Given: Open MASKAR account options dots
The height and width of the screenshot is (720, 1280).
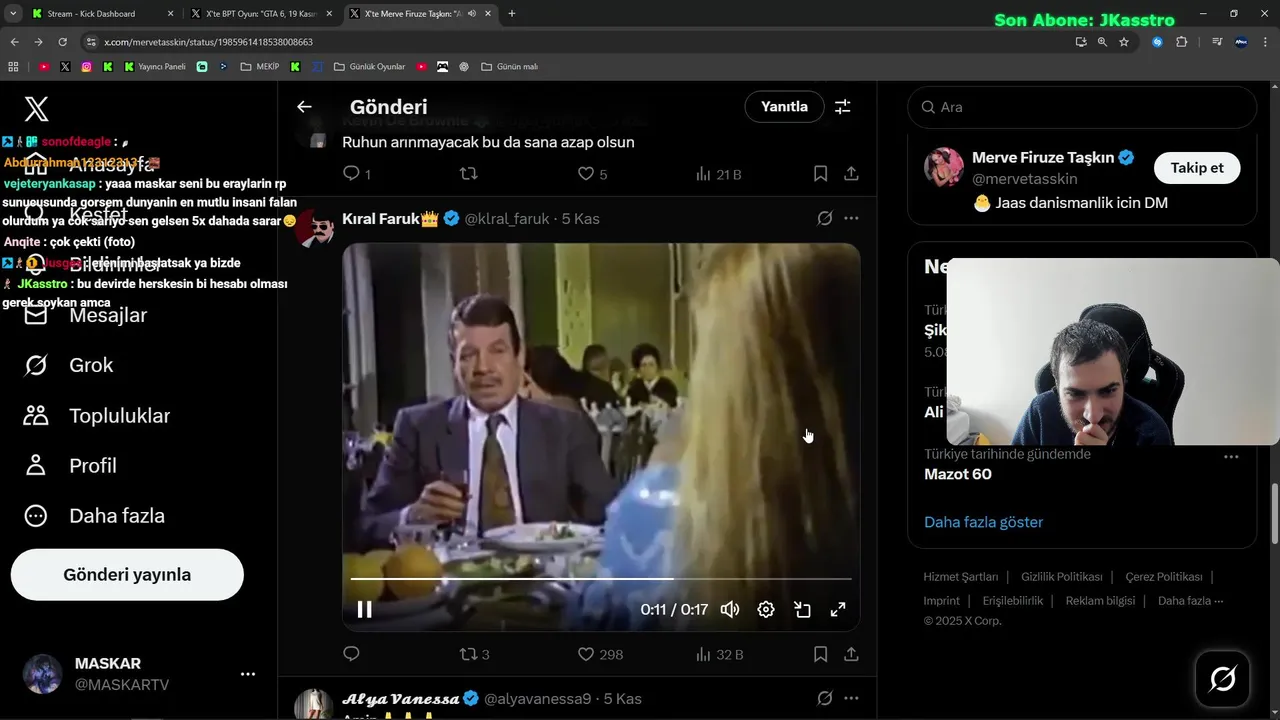Looking at the screenshot, I should coord(248,674).
